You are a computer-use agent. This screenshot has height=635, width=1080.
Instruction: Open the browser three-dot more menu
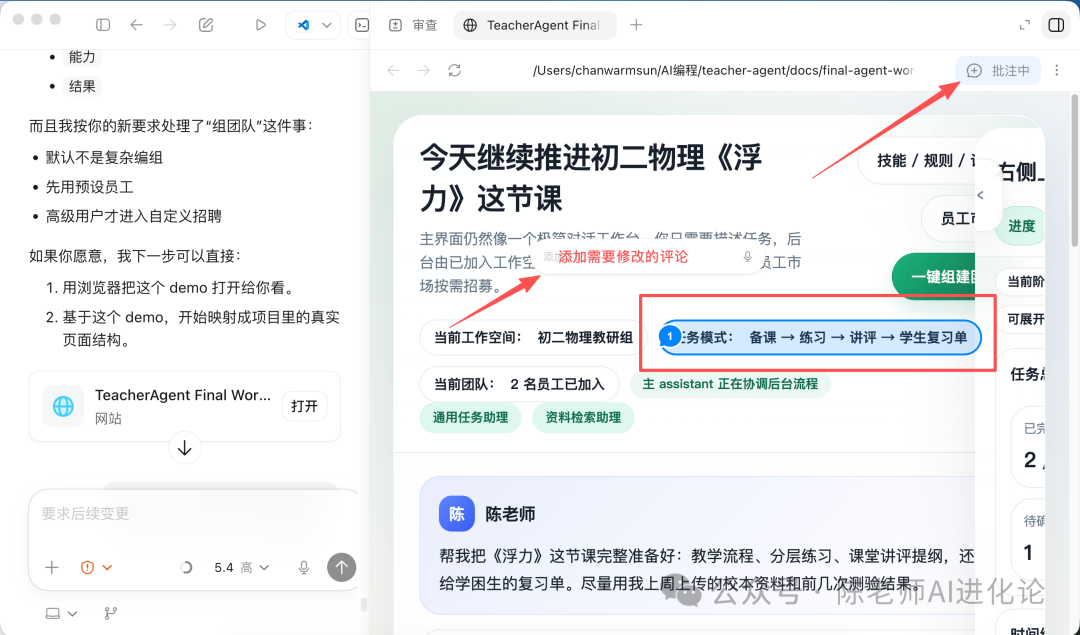[1057, 70]
